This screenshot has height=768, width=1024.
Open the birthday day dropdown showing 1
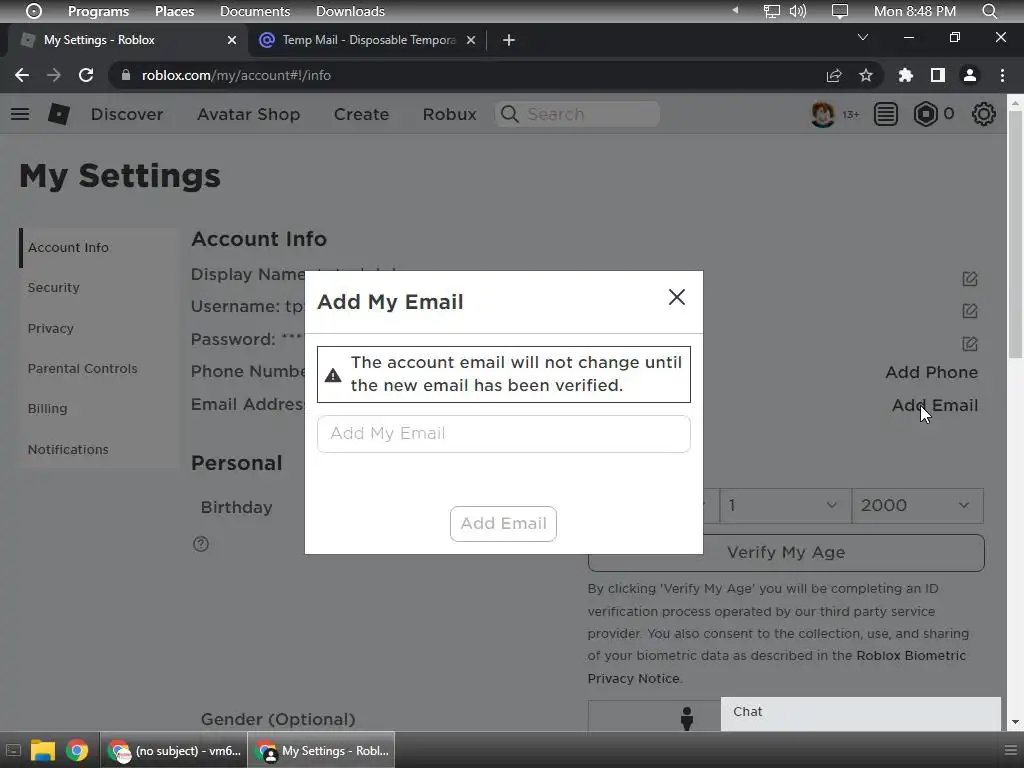click(x=785, y=505)
